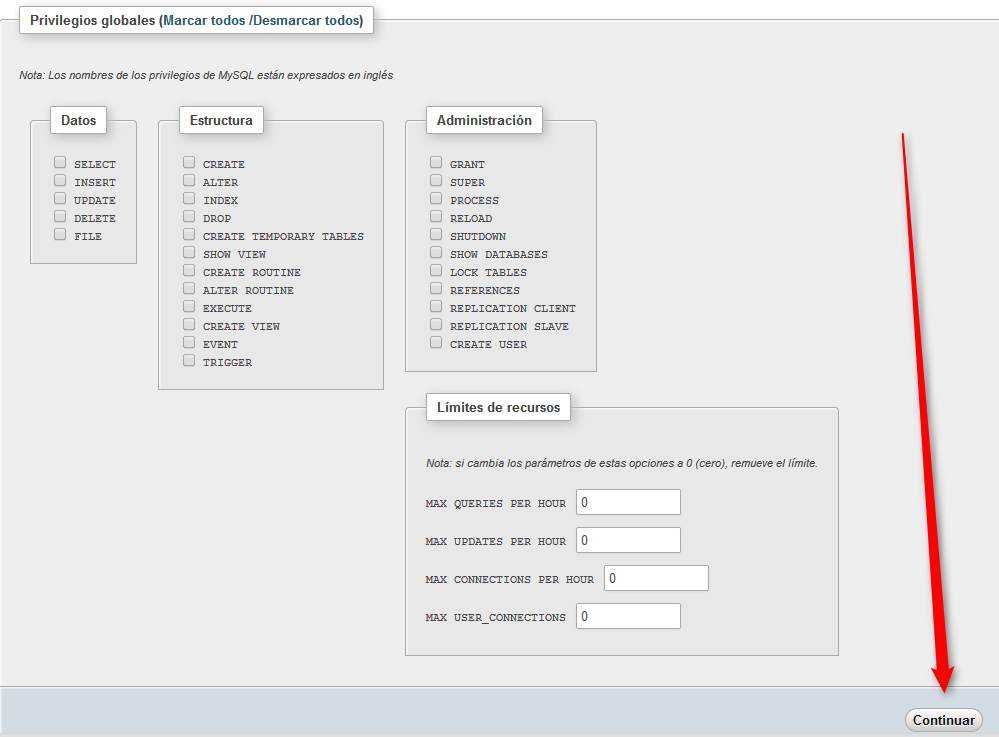999x737 pixels.
Task: Check the SUPER privilege checkbox
Action: pos(436,181)
